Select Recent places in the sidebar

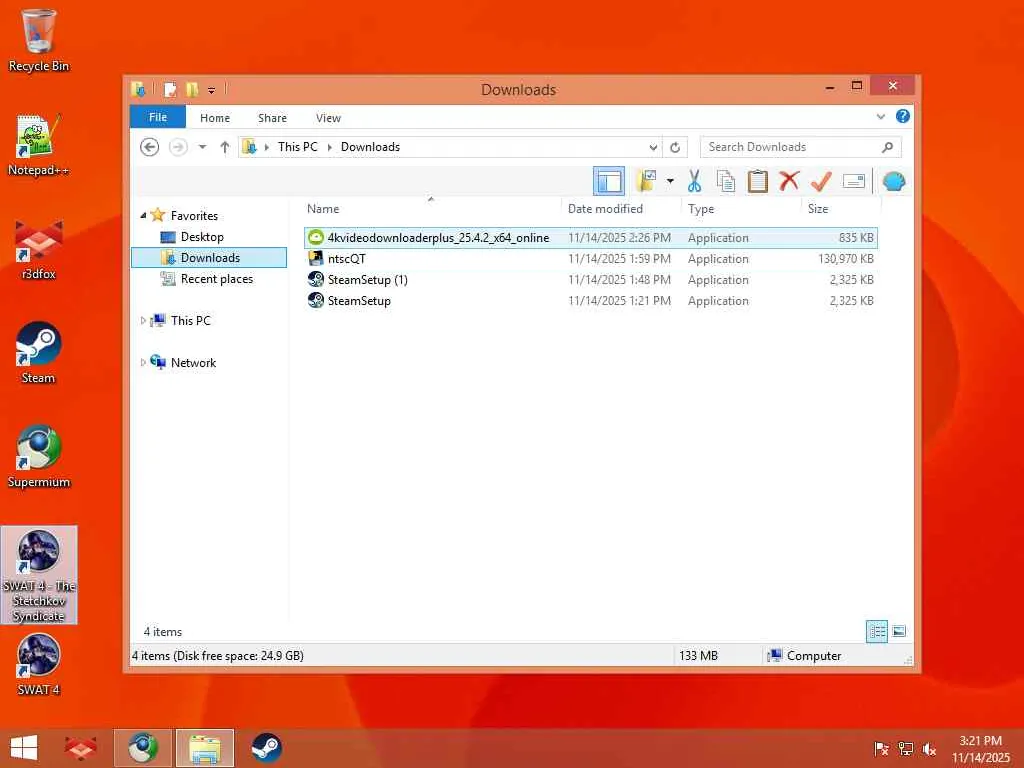coord(216,279)
